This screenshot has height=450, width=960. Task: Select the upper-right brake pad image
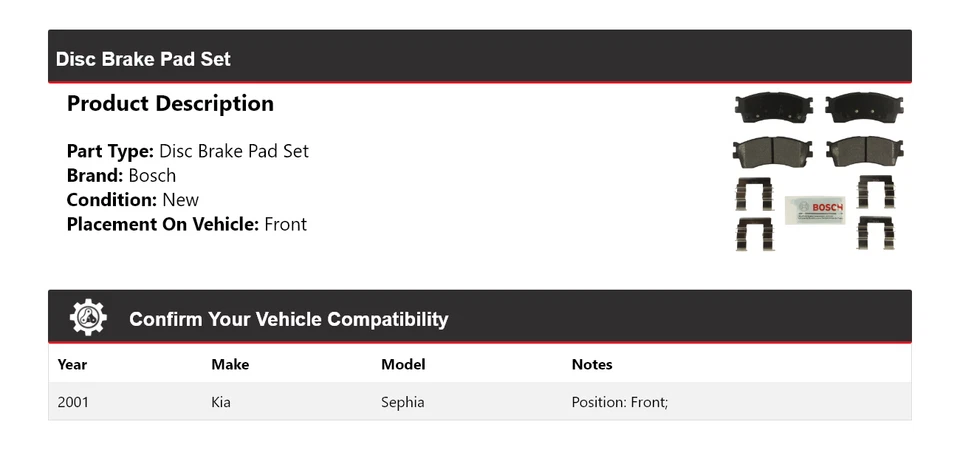click(865, 107)
